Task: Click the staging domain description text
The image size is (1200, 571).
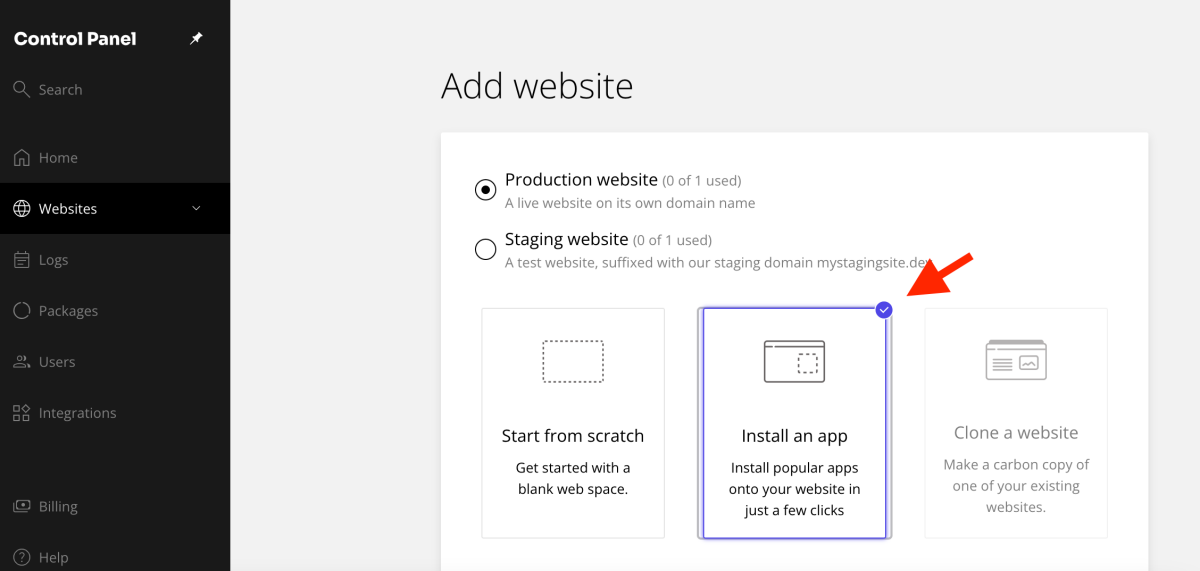Action: click(719, 263)
